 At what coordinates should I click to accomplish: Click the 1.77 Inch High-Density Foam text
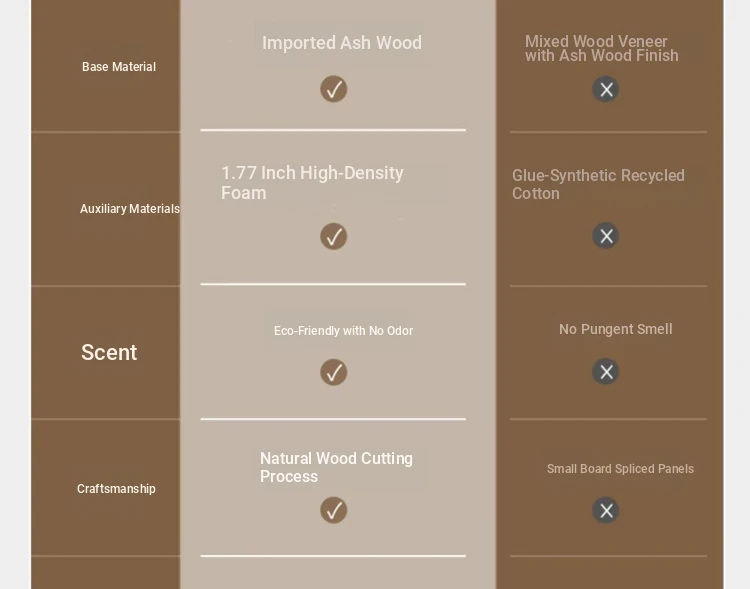pos(312,183)
